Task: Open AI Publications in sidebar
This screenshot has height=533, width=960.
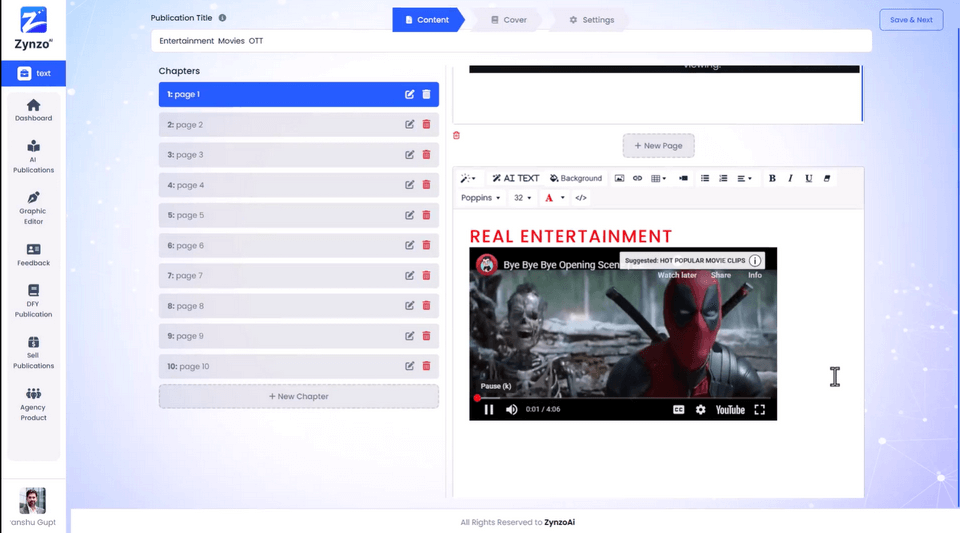Action: [x=33, y=157]
